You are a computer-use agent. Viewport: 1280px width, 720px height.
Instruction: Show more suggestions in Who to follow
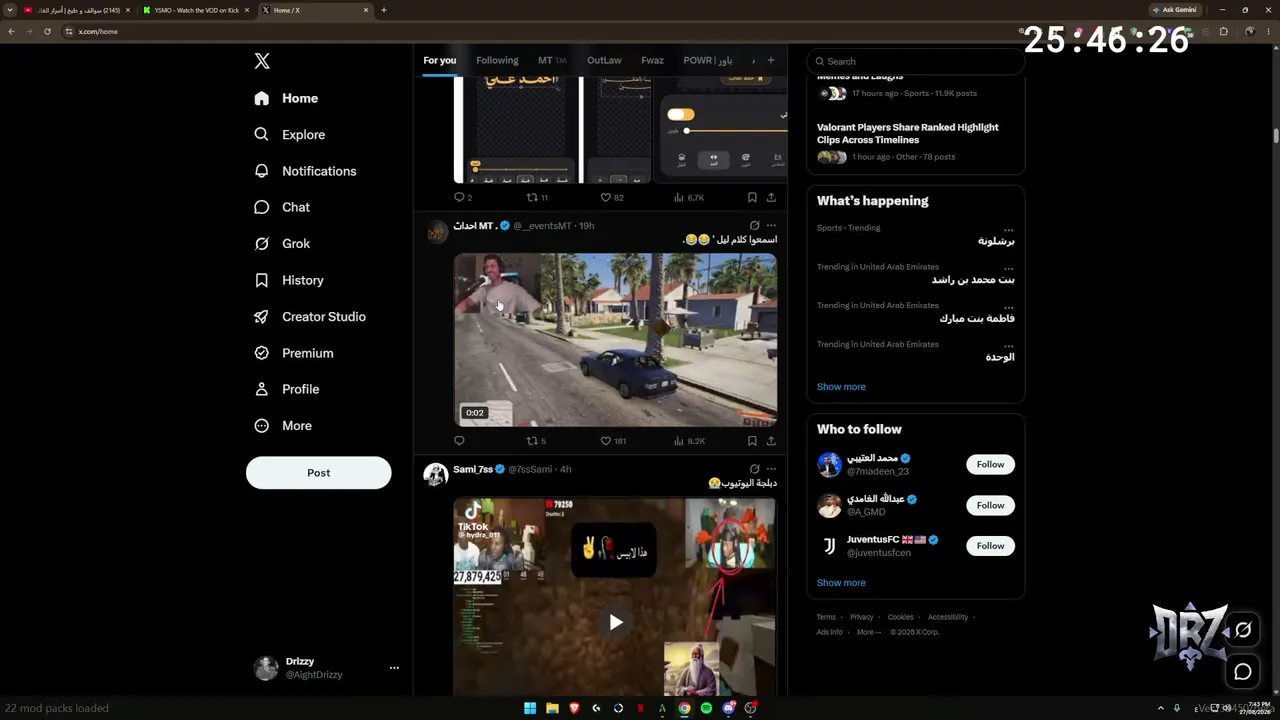[x=841, y=583]
